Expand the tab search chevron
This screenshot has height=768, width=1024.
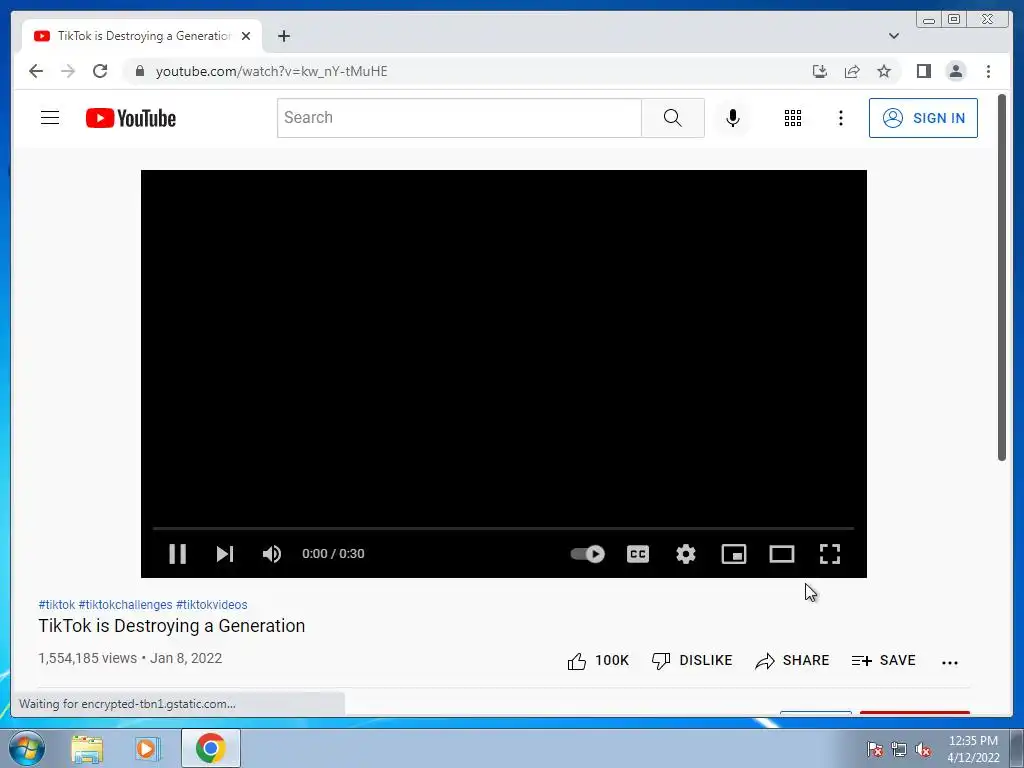pyautogui.click(x=894, y=36)
